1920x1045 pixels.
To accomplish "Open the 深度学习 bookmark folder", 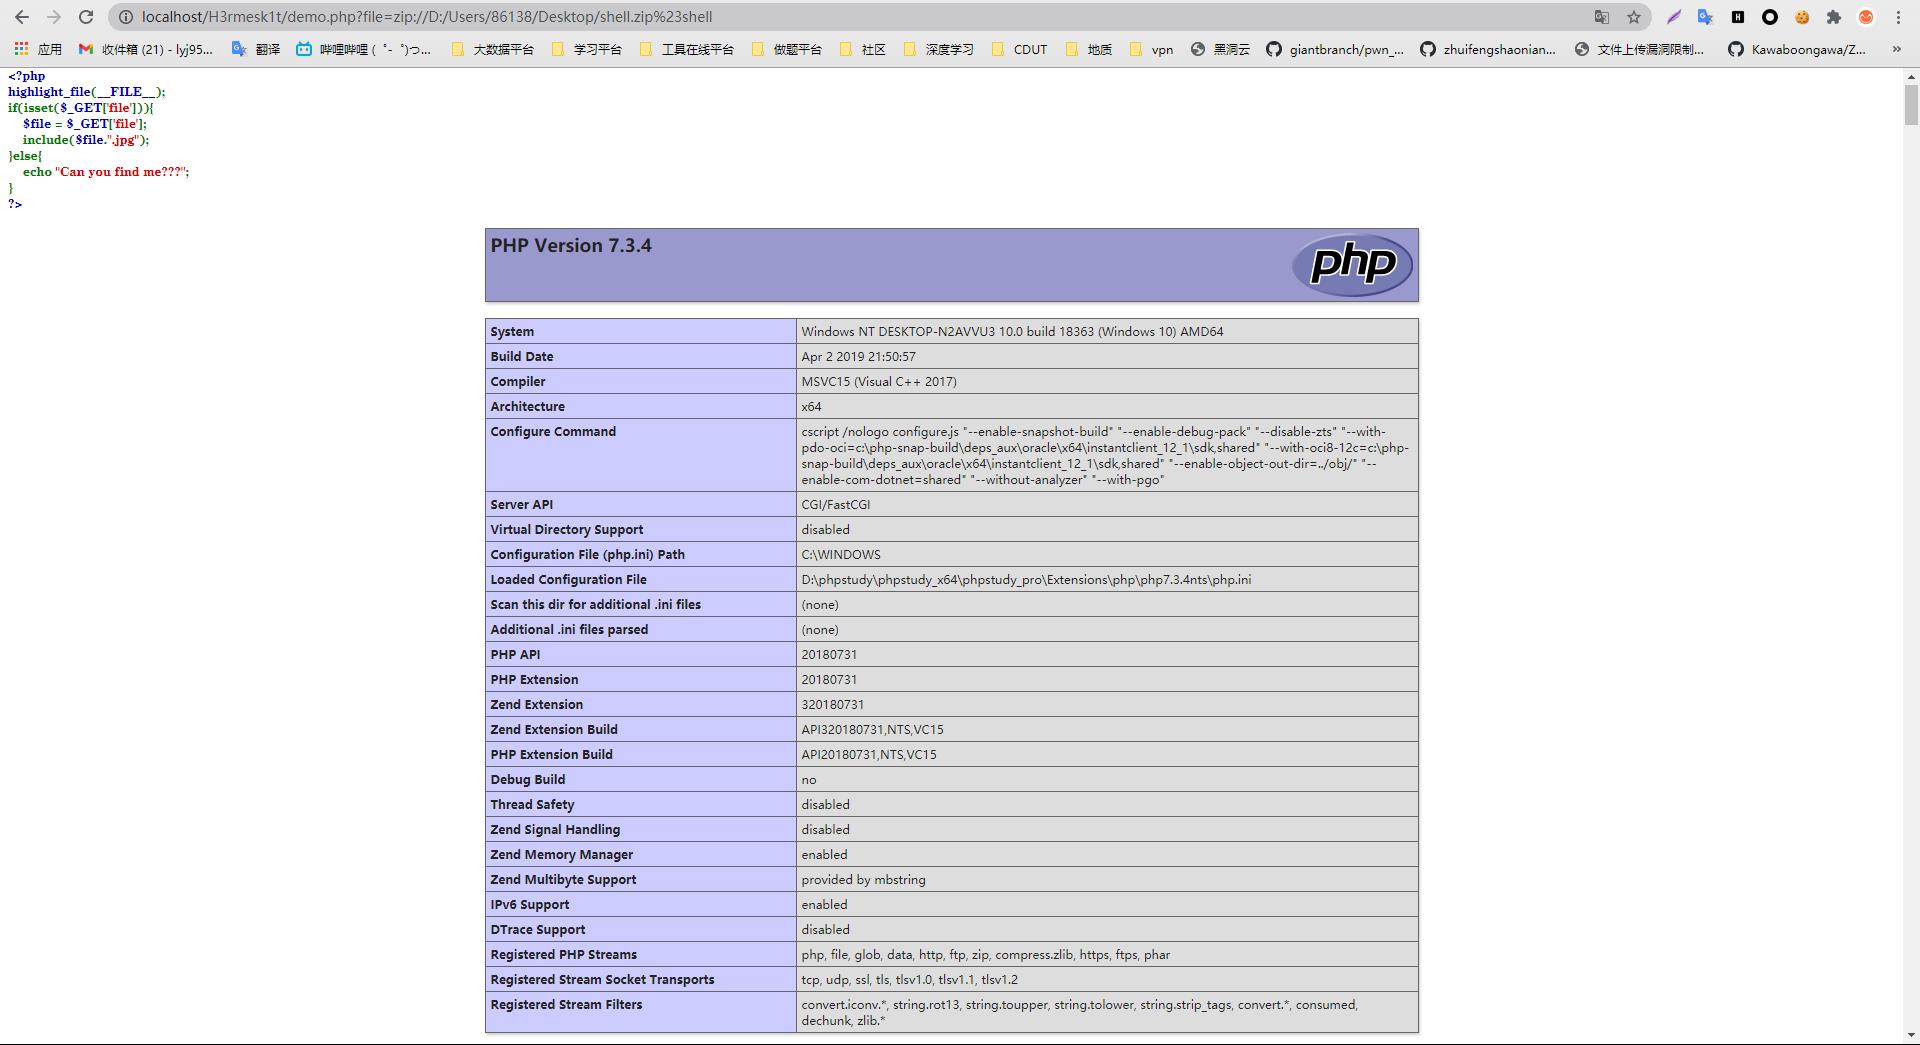I will click(x=938, y=49).
